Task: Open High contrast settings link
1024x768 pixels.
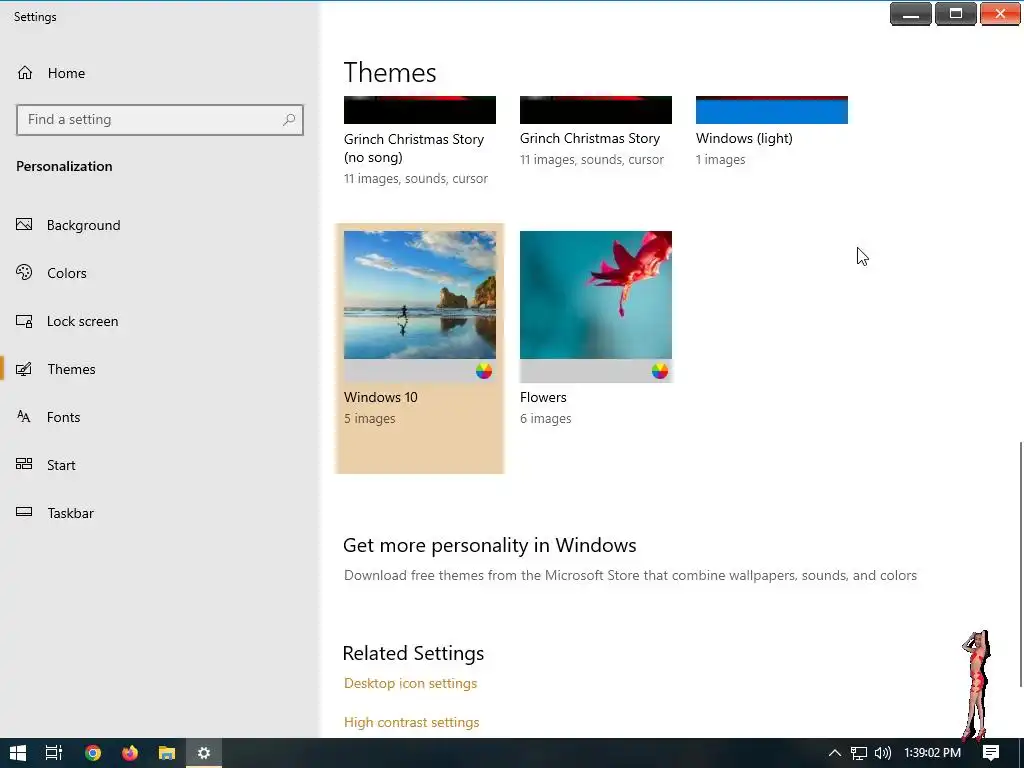Action: coord(411,722)
